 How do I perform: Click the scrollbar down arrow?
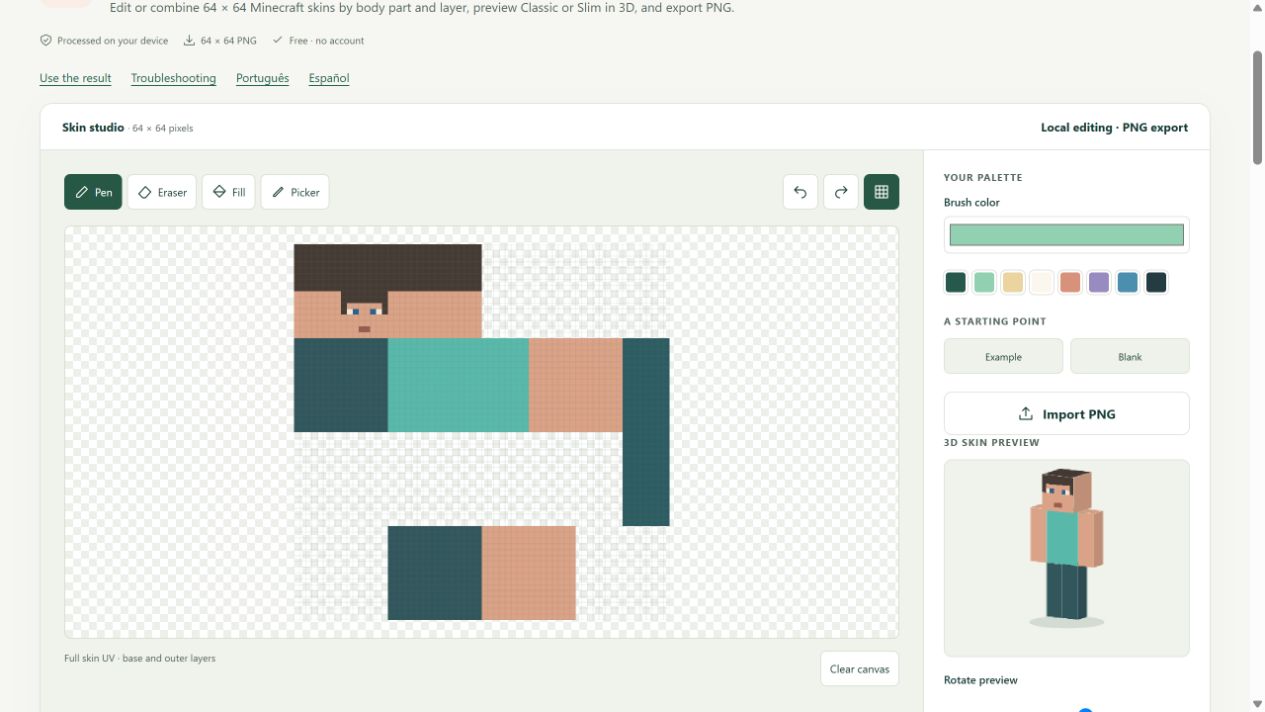[1257, 704]
